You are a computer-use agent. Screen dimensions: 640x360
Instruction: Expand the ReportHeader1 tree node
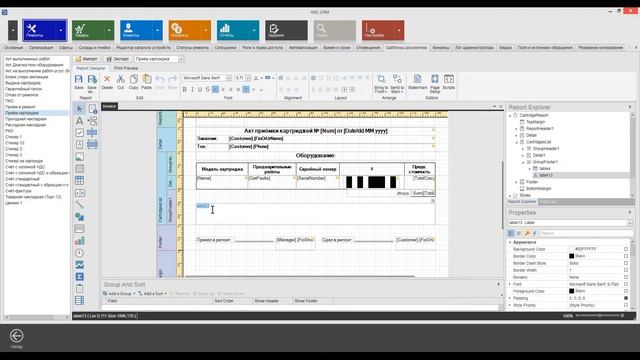(517, 129)
